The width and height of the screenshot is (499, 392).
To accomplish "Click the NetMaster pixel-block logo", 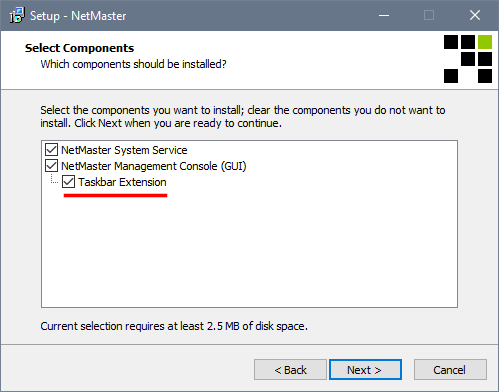I will (468, 59).
